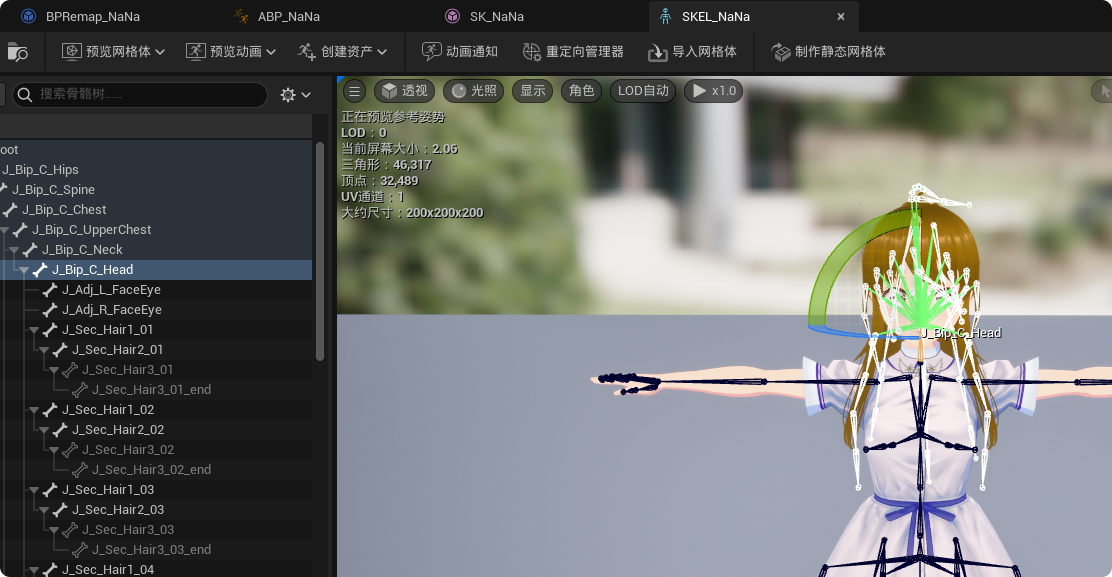Select the J_Bip_C_Hips bone

coord(40,169)
